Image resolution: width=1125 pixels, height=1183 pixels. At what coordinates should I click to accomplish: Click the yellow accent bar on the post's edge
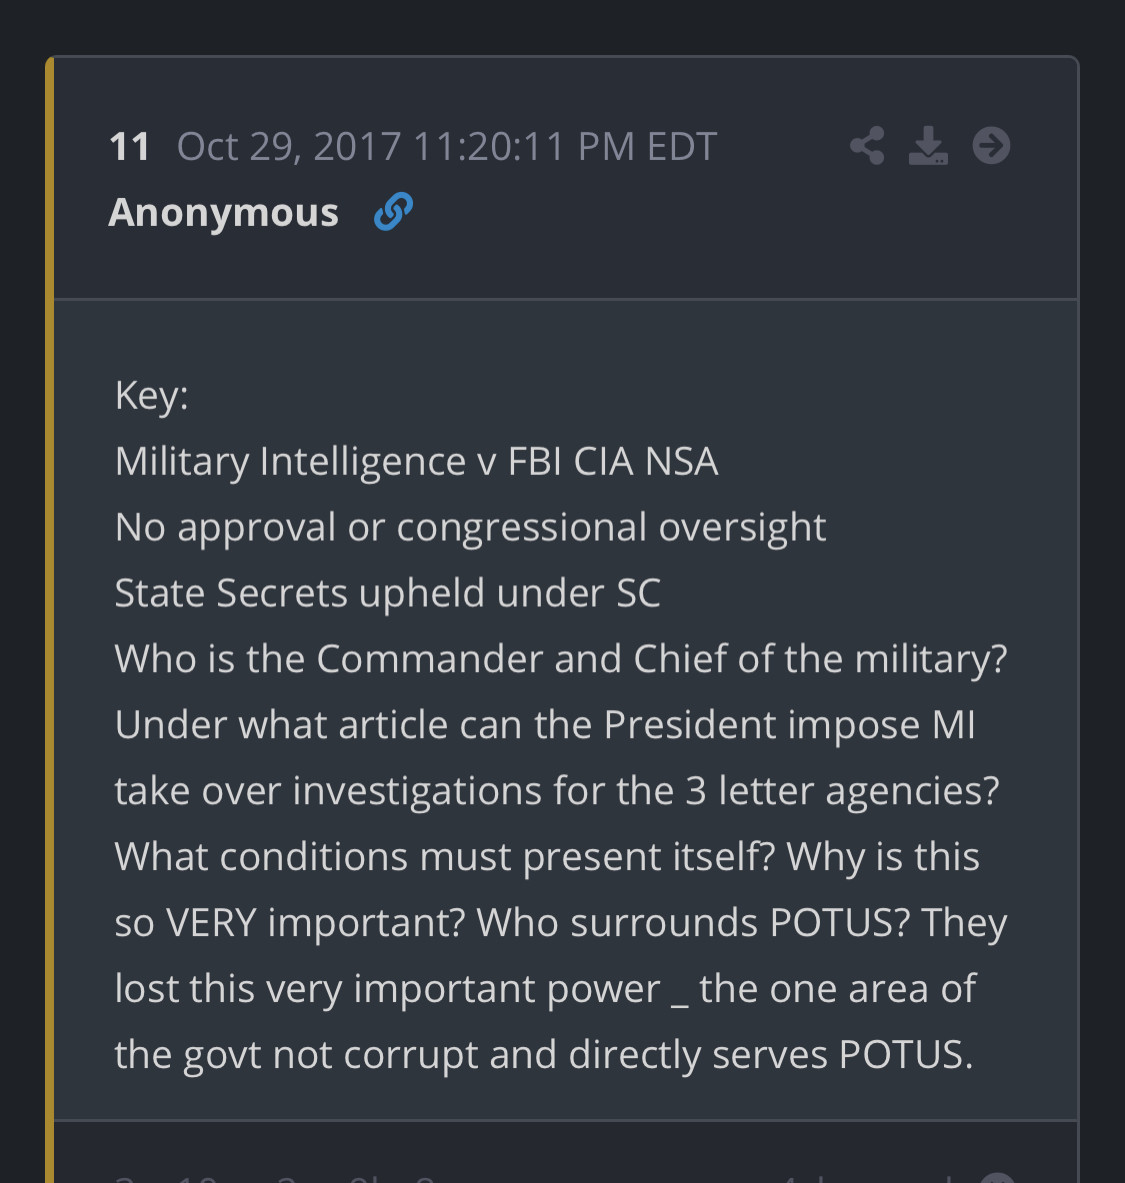tap(49, 600)
